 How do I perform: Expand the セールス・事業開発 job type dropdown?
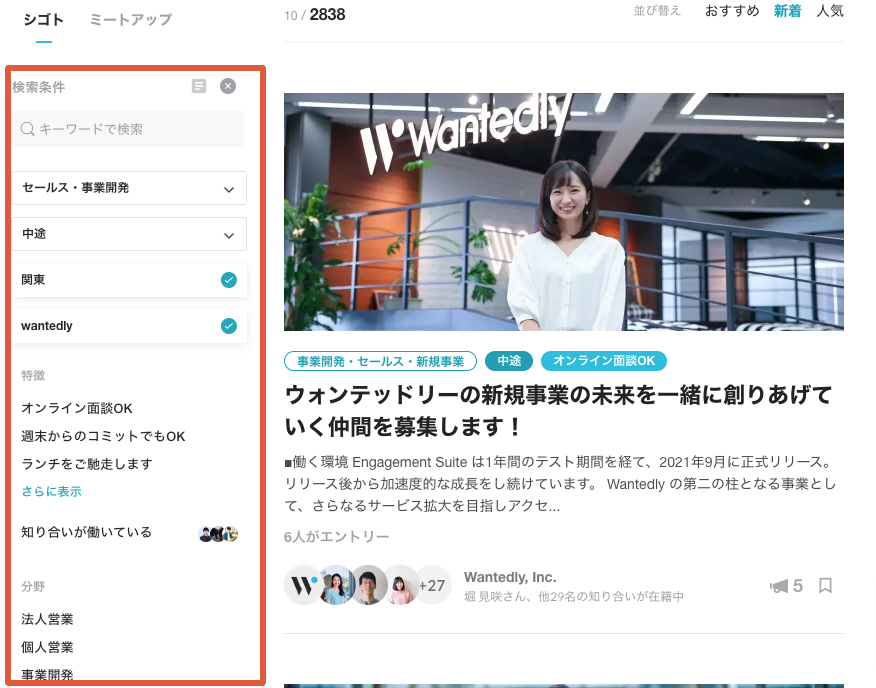click(130, 188)
